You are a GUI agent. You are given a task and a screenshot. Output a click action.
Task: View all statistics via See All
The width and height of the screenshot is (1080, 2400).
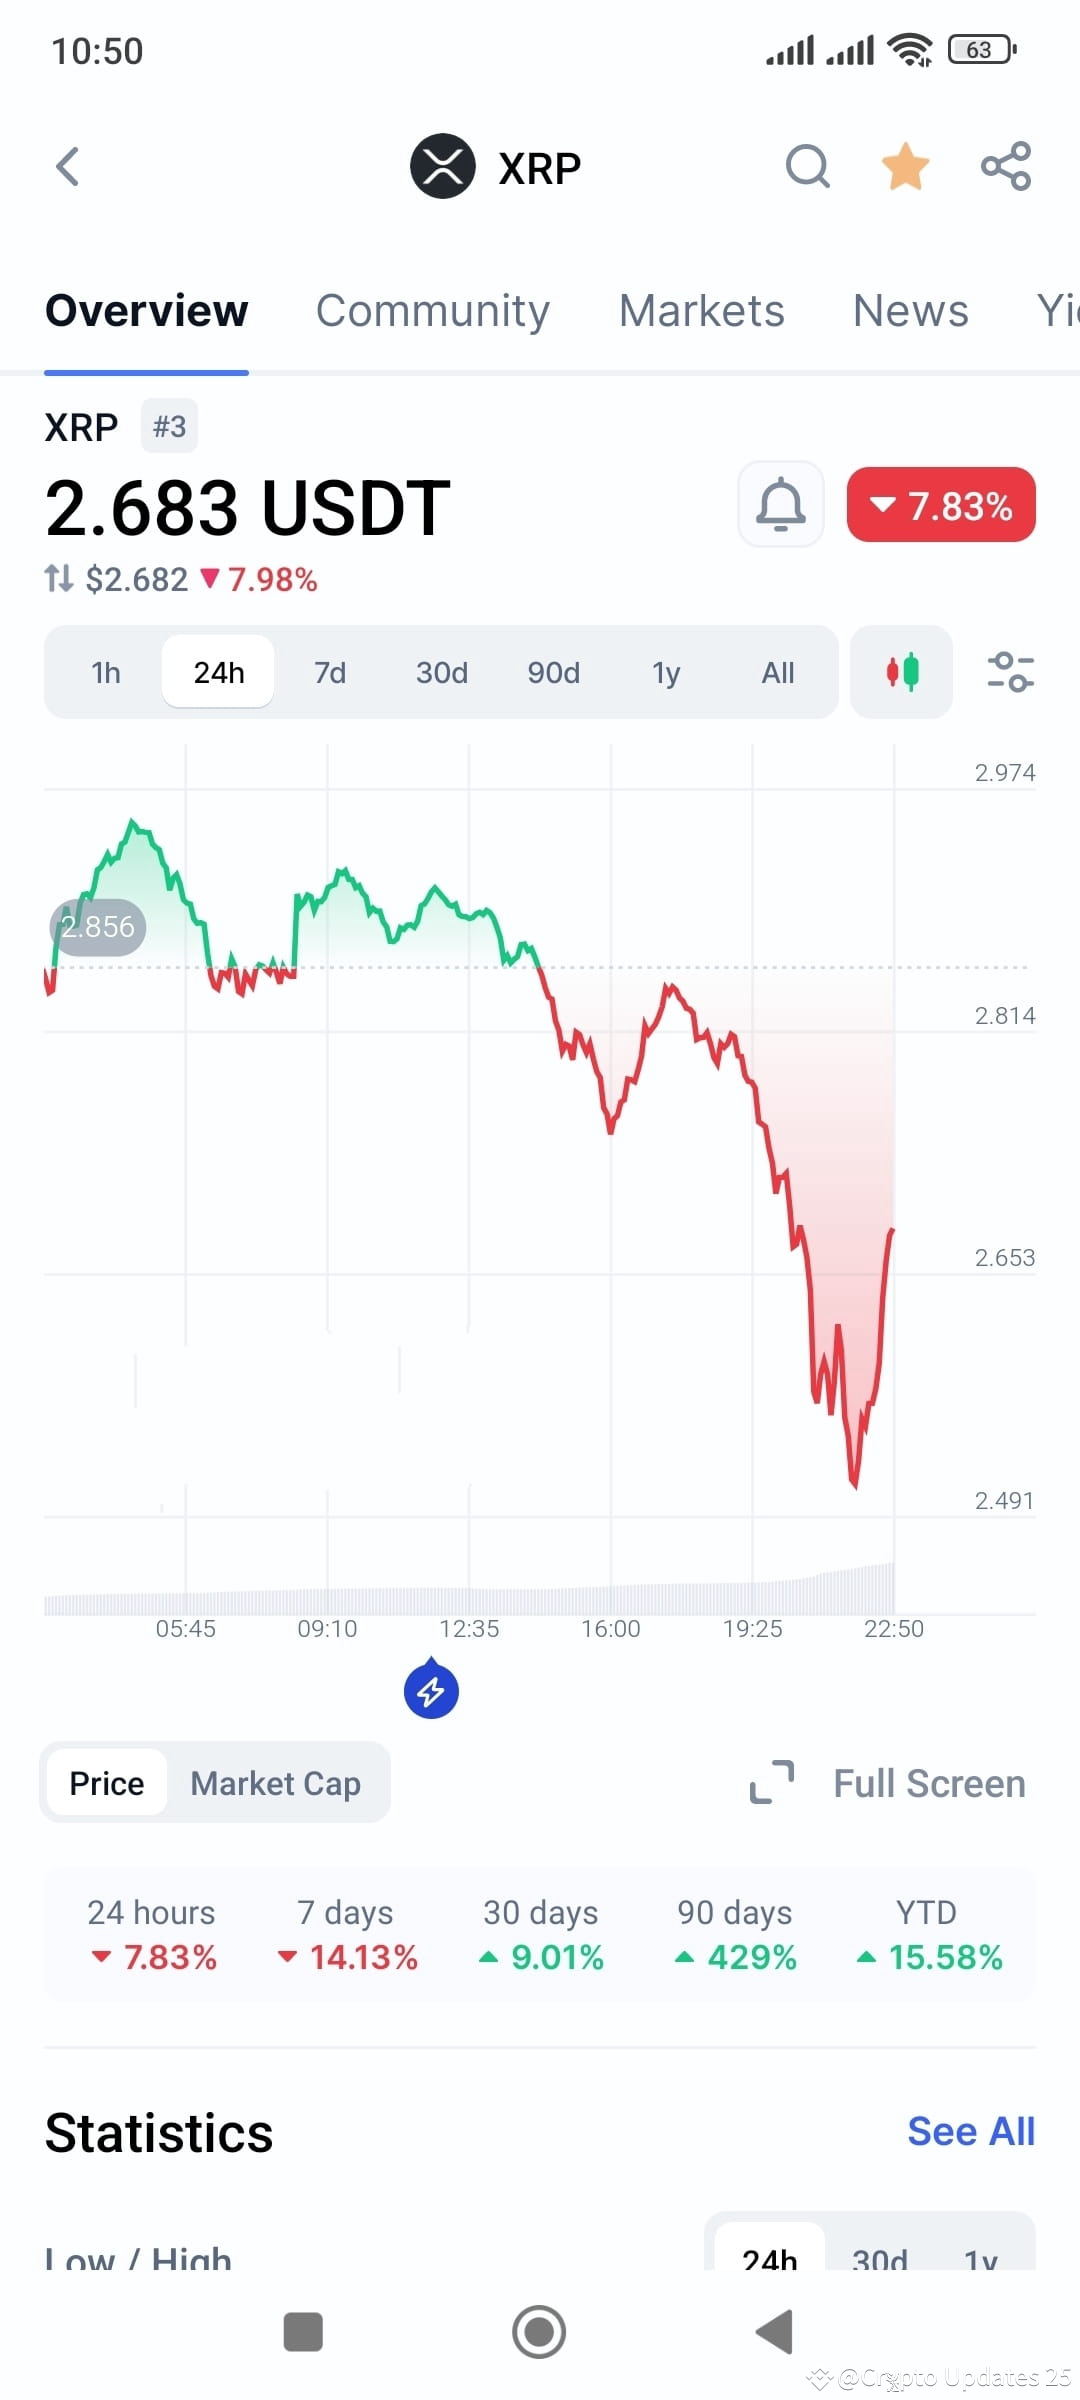pos(971,2130)
